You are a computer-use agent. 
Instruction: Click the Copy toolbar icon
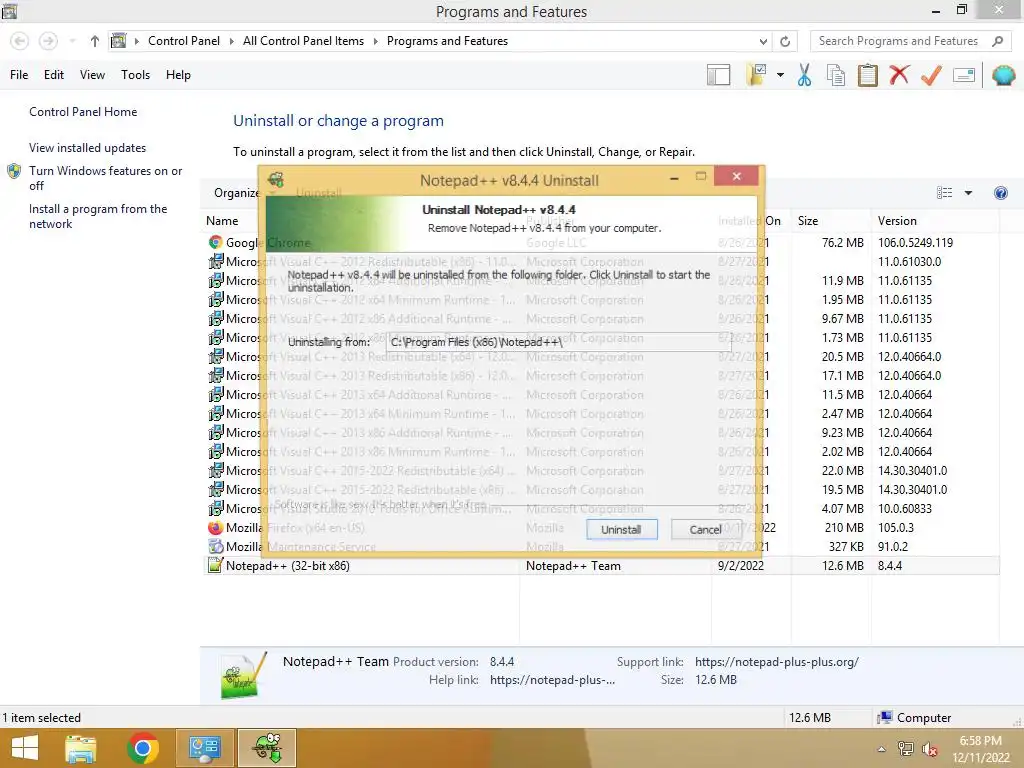pos(836,75)
